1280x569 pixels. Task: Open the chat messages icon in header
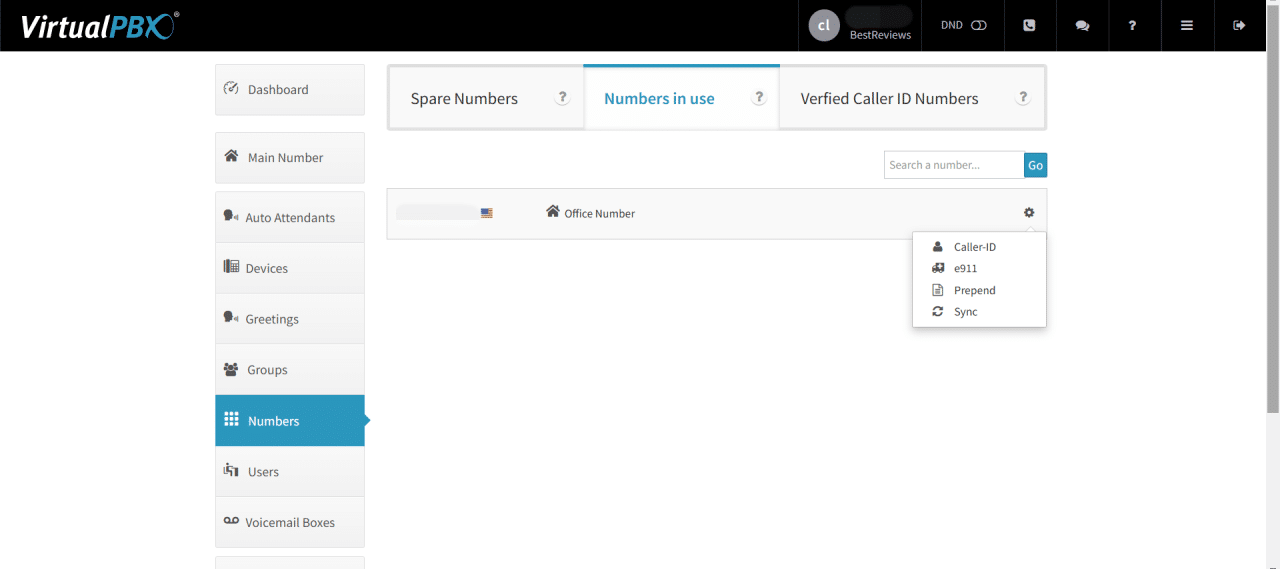click(1082, 25)
